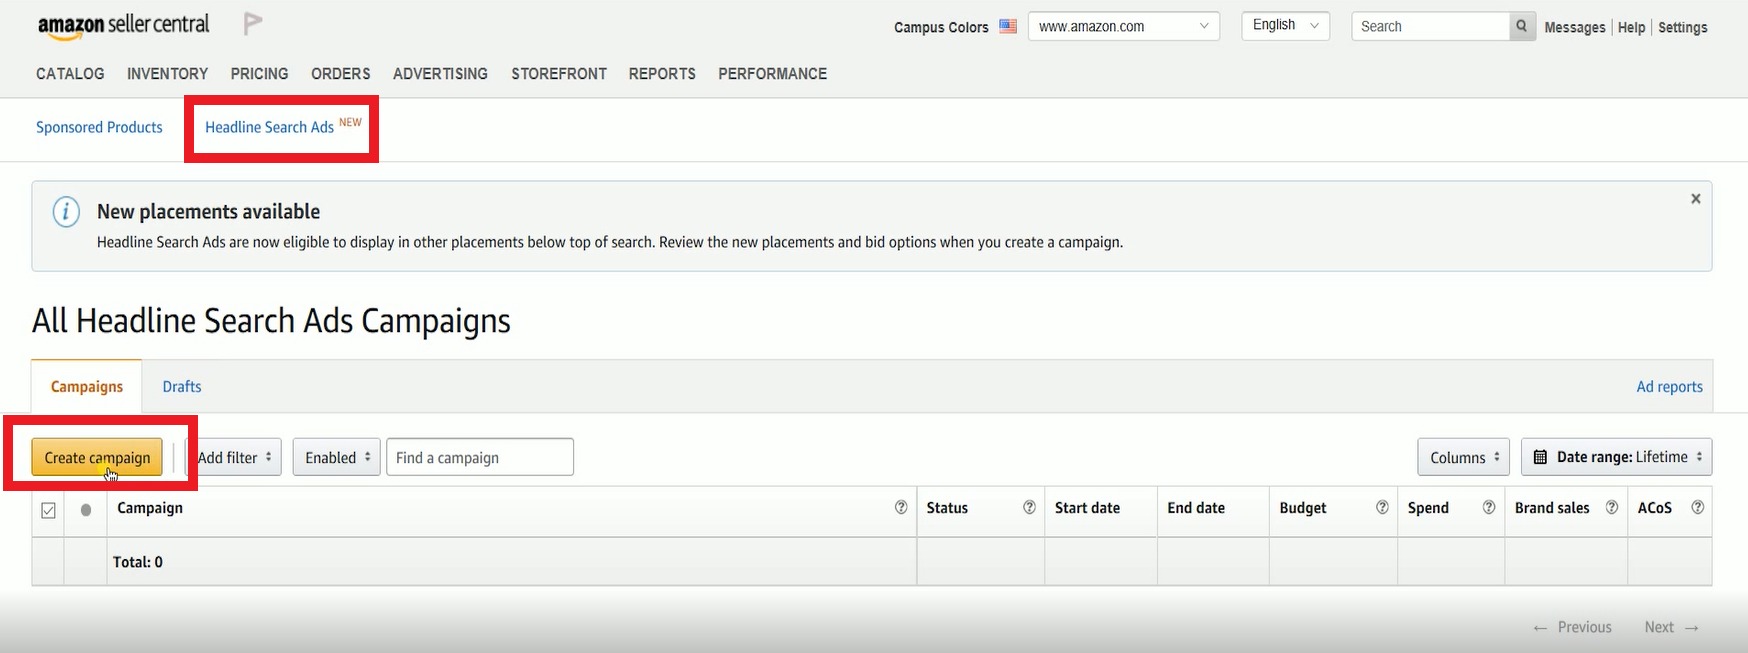Click the calendar icon in Date range
This screenshot has width=1748, height=653.
[1540, 457]
